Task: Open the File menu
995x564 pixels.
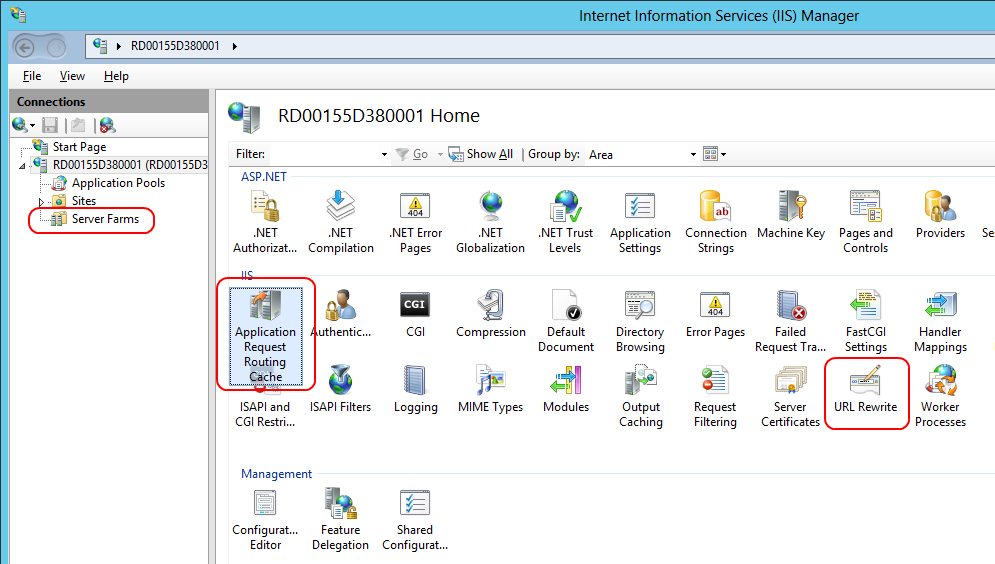Action: (x=32, y=76)
